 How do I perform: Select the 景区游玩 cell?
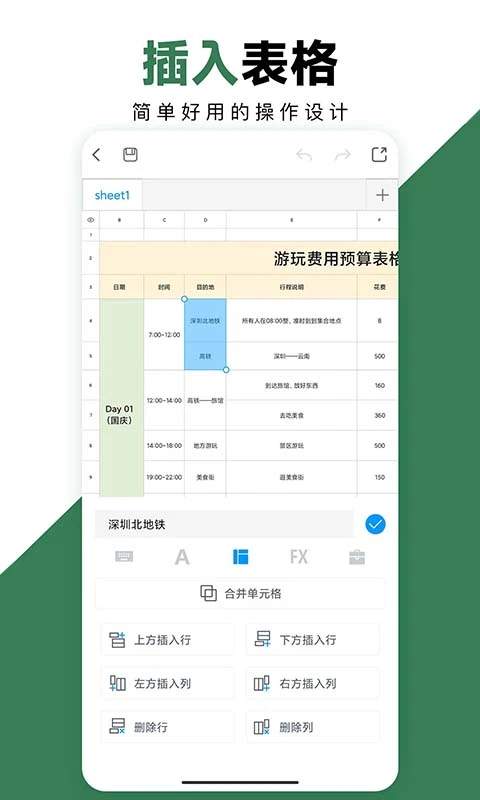click(x=291, y=445)
